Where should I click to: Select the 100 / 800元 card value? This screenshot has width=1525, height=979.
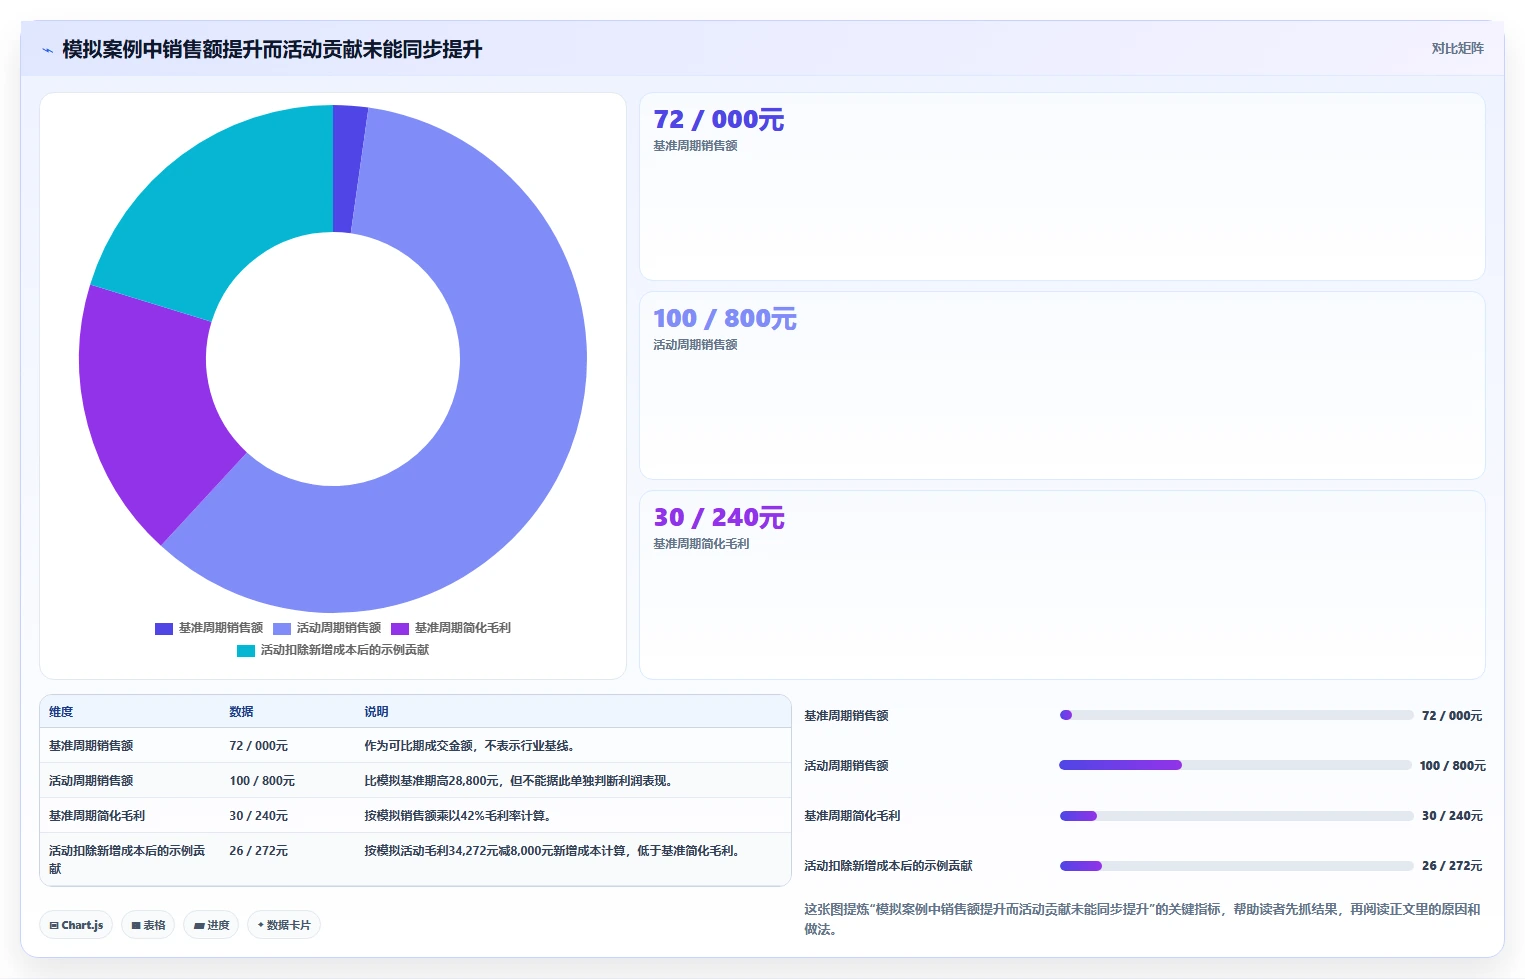tap(725, 319)
